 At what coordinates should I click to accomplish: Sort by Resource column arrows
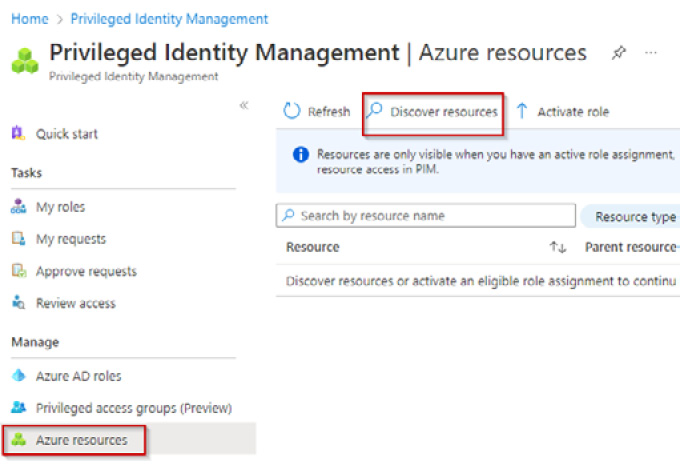tap(558, 247)
